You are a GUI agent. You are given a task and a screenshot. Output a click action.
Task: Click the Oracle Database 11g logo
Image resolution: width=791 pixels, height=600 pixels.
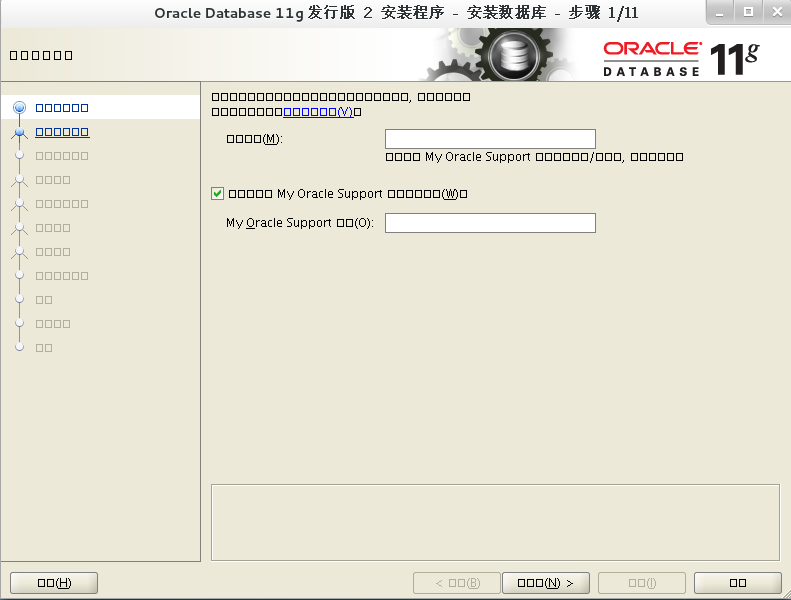tap(681, 59)
